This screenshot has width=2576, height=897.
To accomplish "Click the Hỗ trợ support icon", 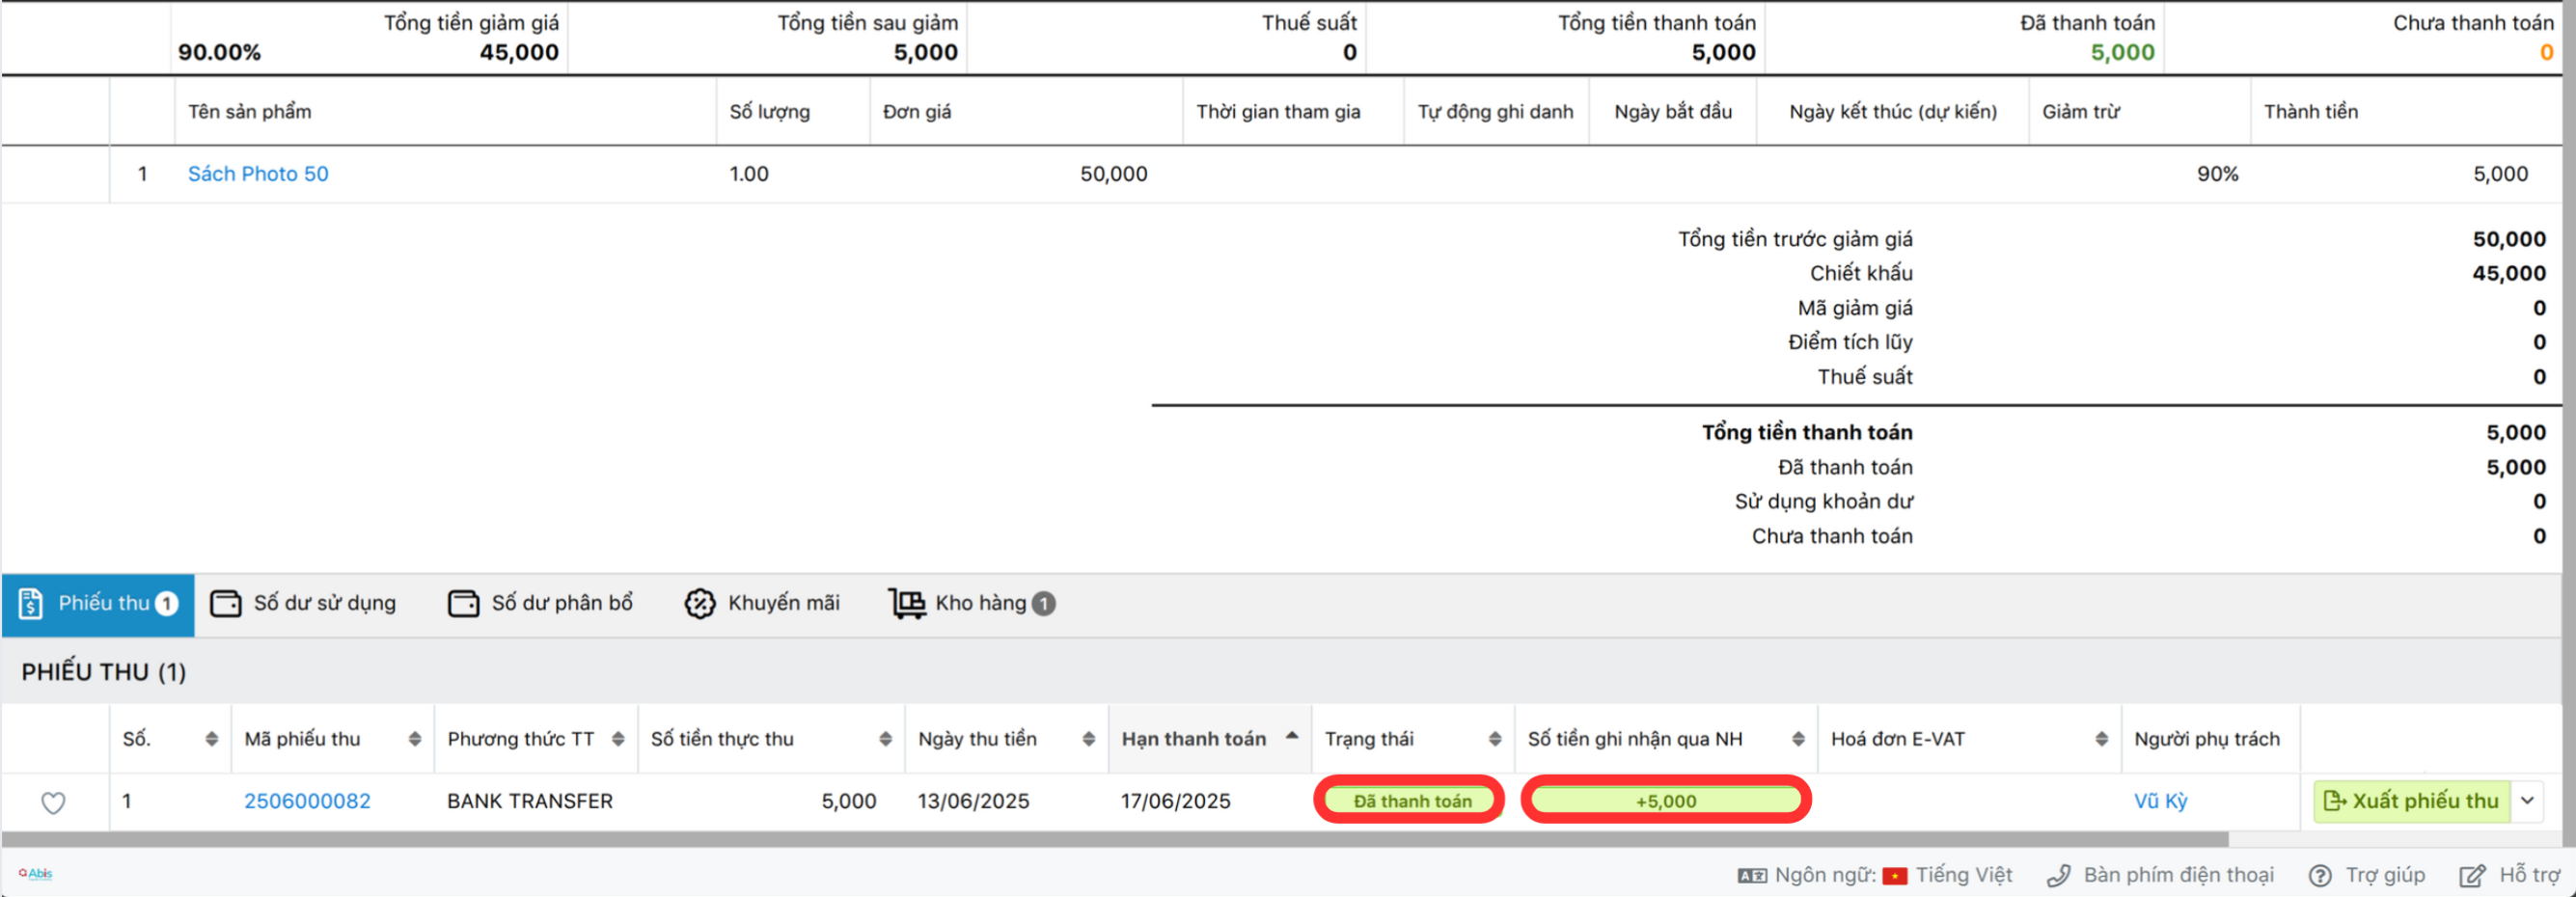I will (x=2471, y=877).
